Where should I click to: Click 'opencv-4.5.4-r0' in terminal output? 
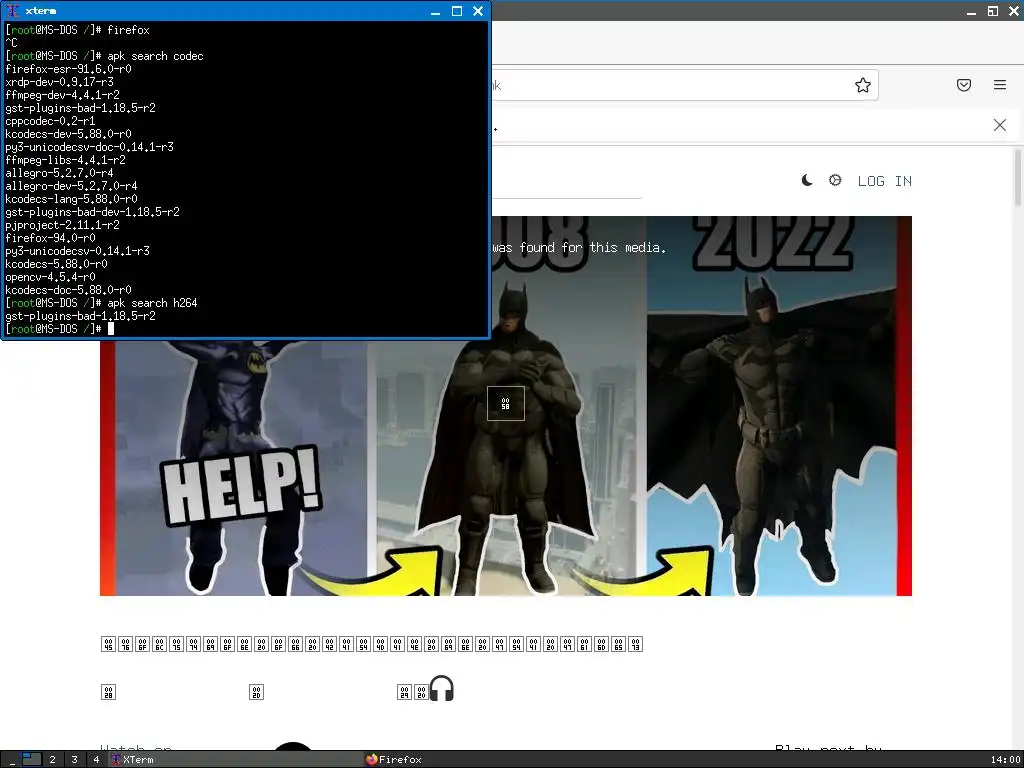tap(50, 277)
